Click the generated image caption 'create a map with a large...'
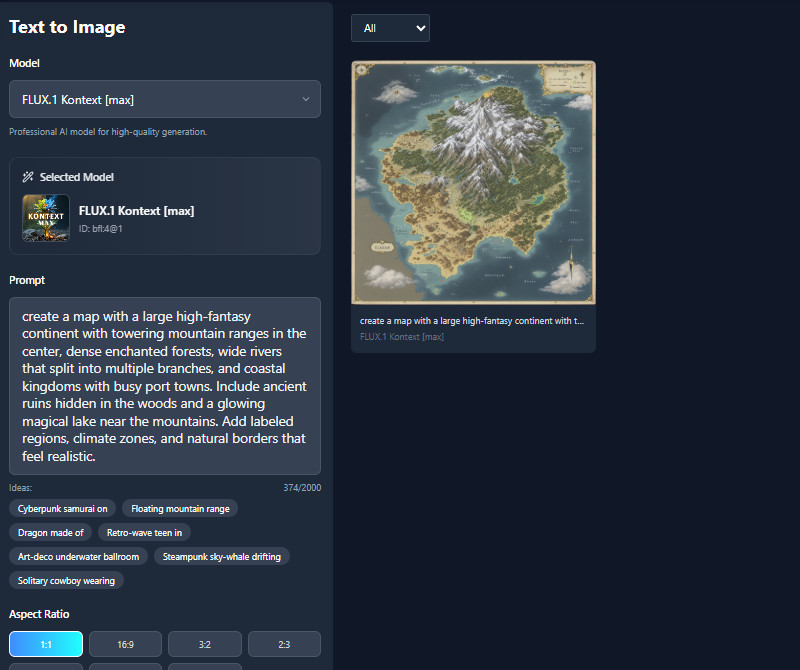The height and width of the screenshot is (670, 800). [472, 321]
